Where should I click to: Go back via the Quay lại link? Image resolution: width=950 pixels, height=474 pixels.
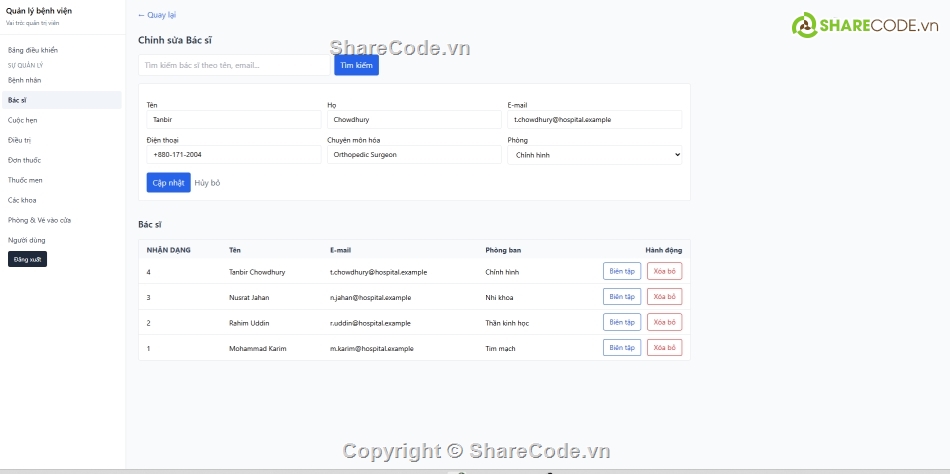click(157, 15)
